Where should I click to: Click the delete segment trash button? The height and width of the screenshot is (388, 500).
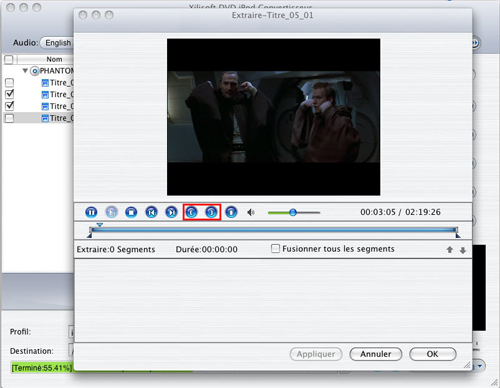coord(231,212)
